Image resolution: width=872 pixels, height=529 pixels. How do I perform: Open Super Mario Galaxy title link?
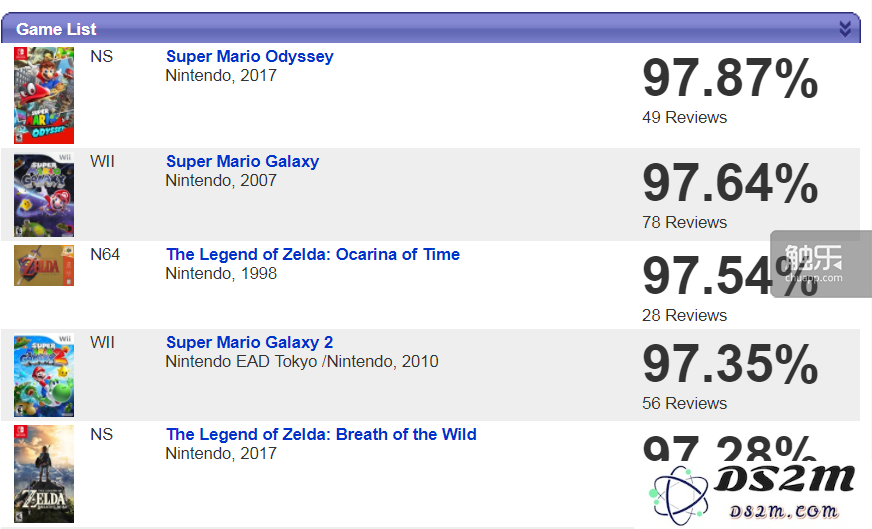pyautogui.click(x=242, y=161)
